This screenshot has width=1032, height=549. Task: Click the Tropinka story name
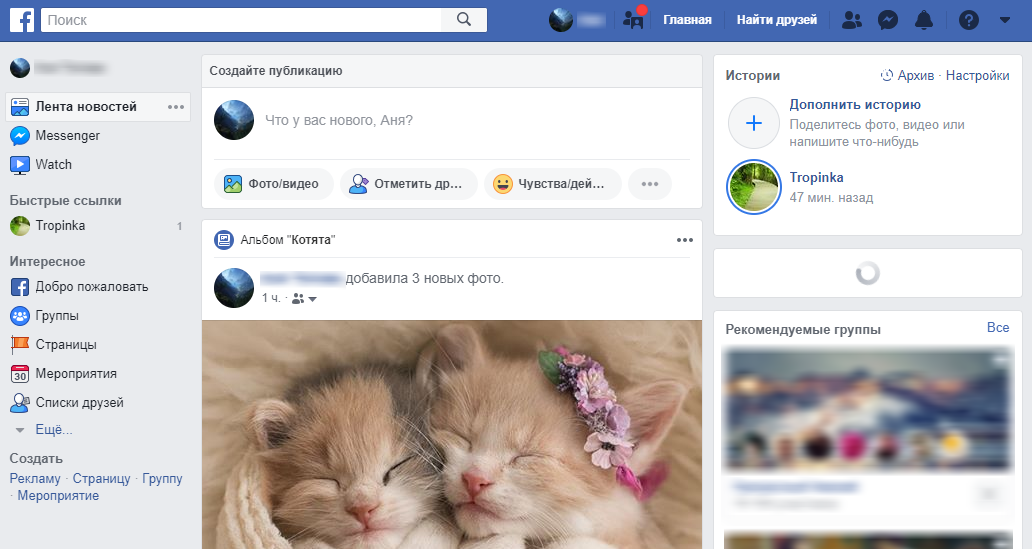tap(816, 178)
